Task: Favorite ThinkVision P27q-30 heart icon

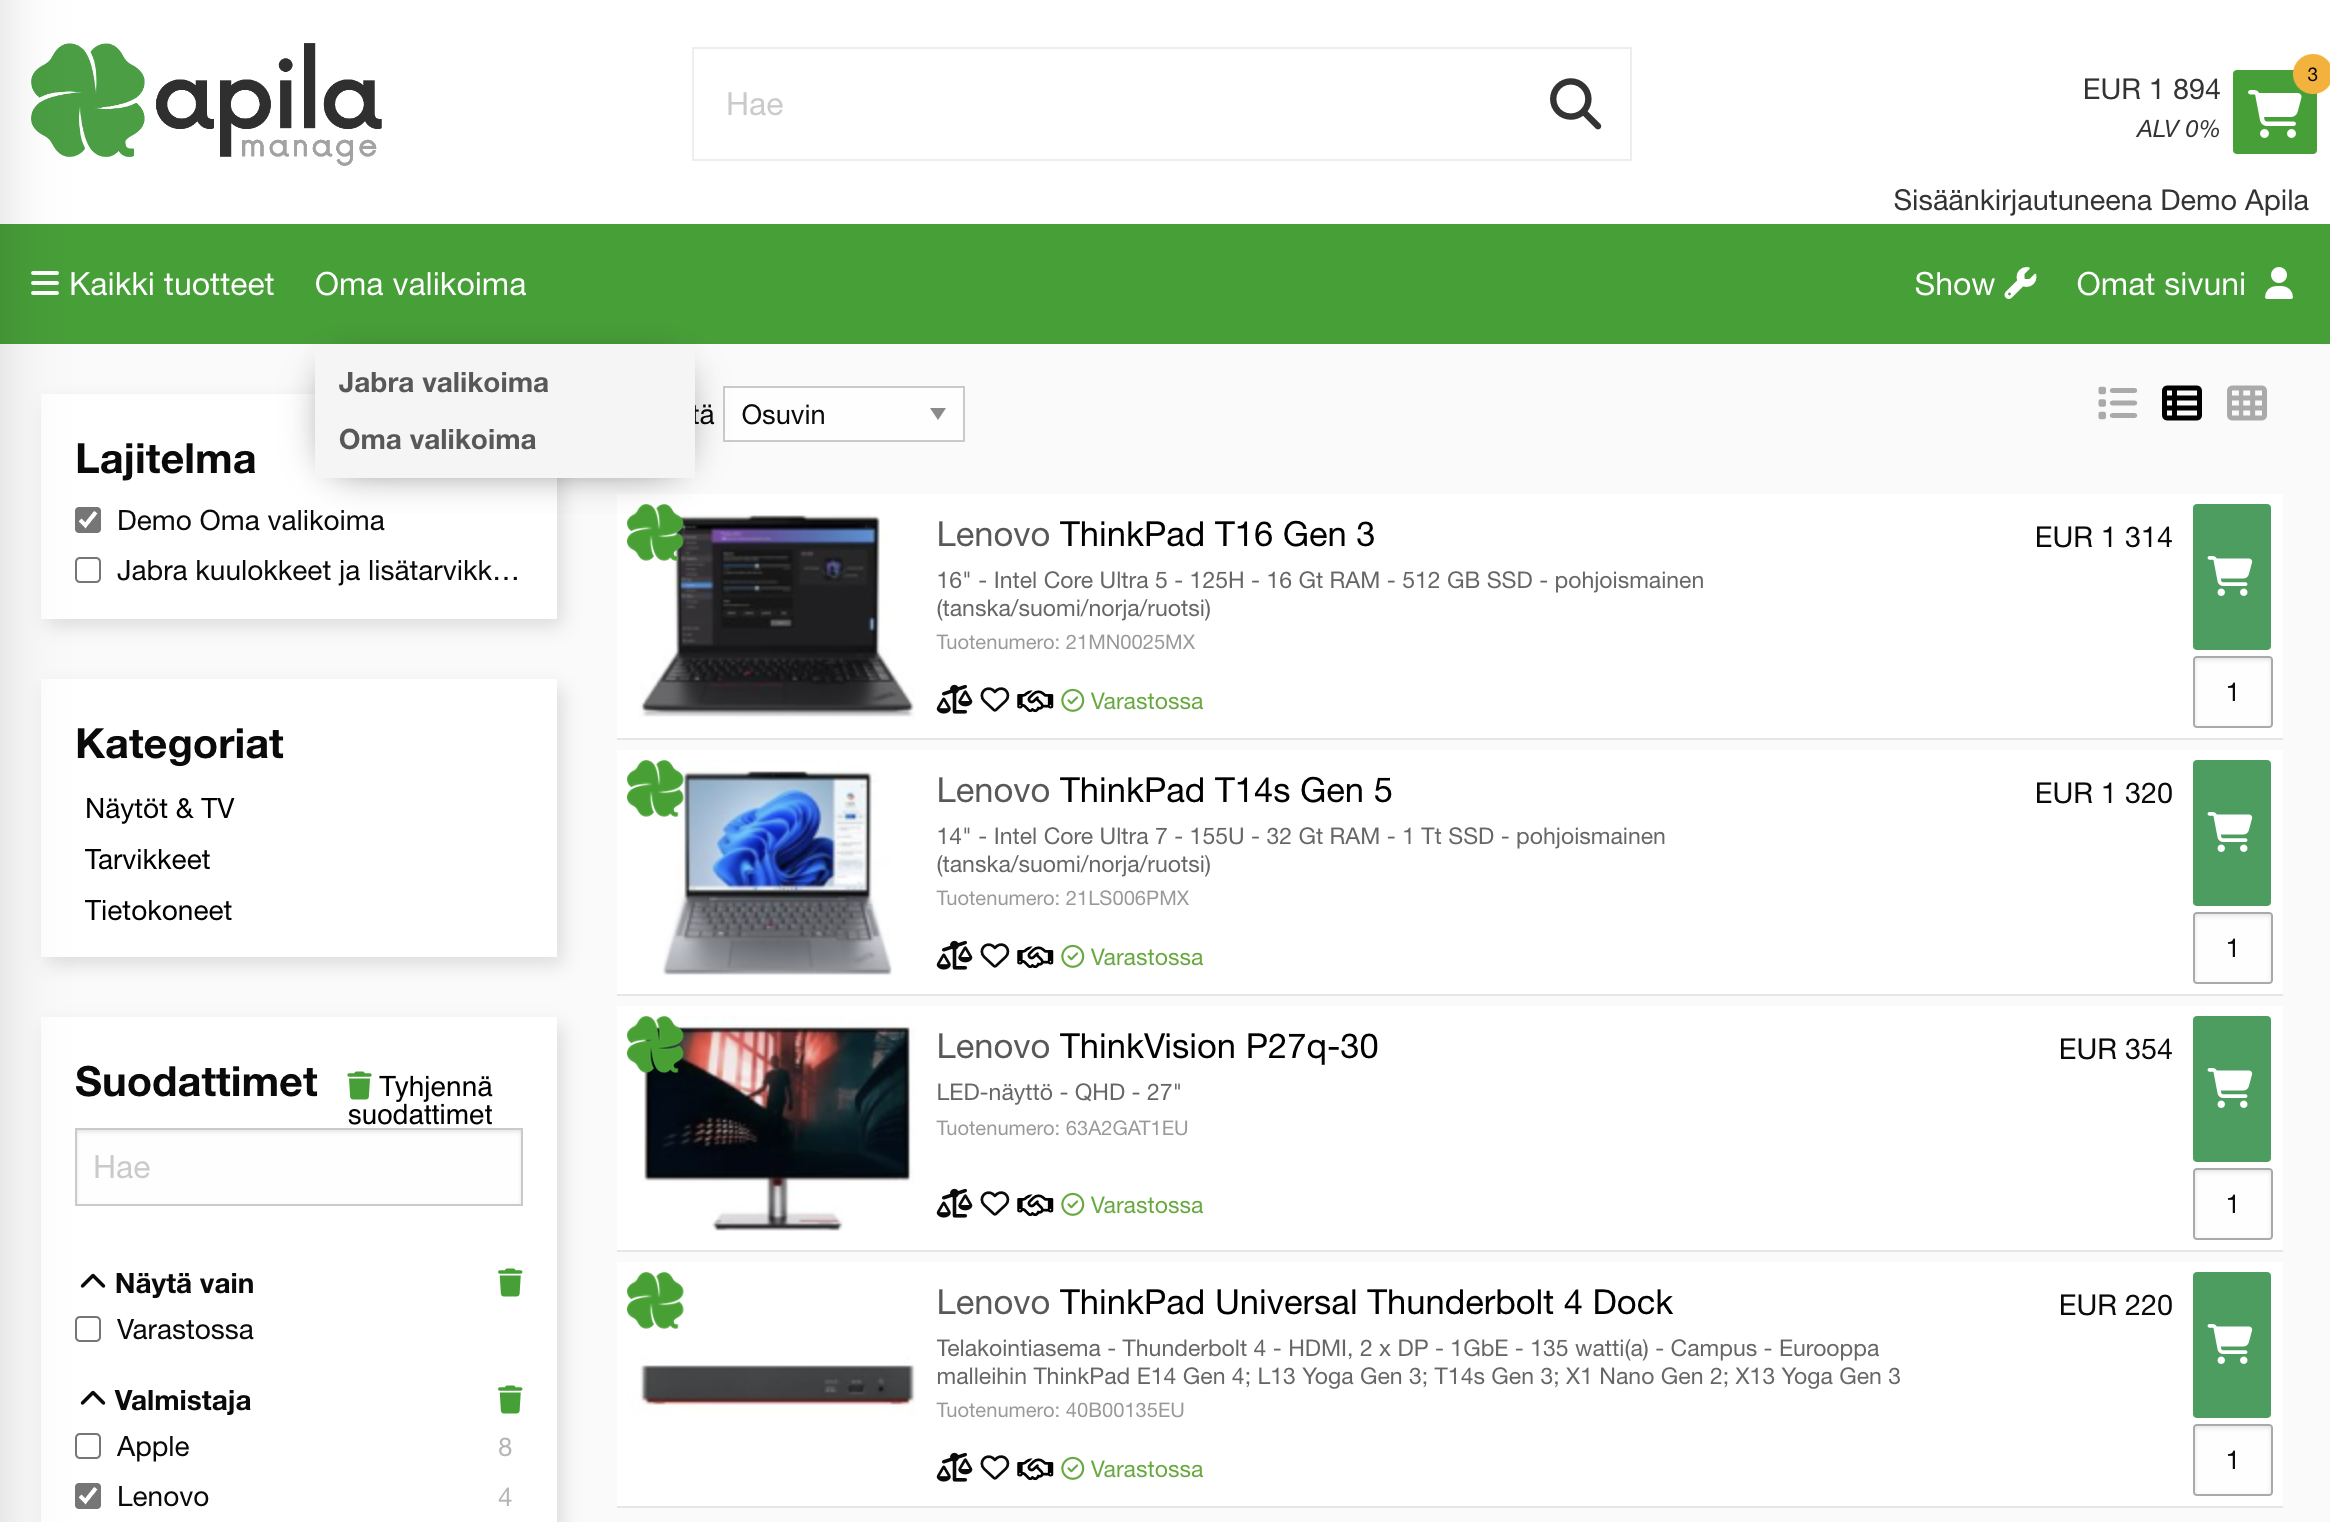Action: (x=994, y=1204)
